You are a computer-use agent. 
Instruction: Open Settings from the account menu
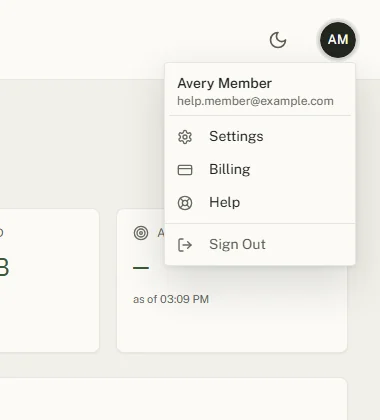(260, 136)
